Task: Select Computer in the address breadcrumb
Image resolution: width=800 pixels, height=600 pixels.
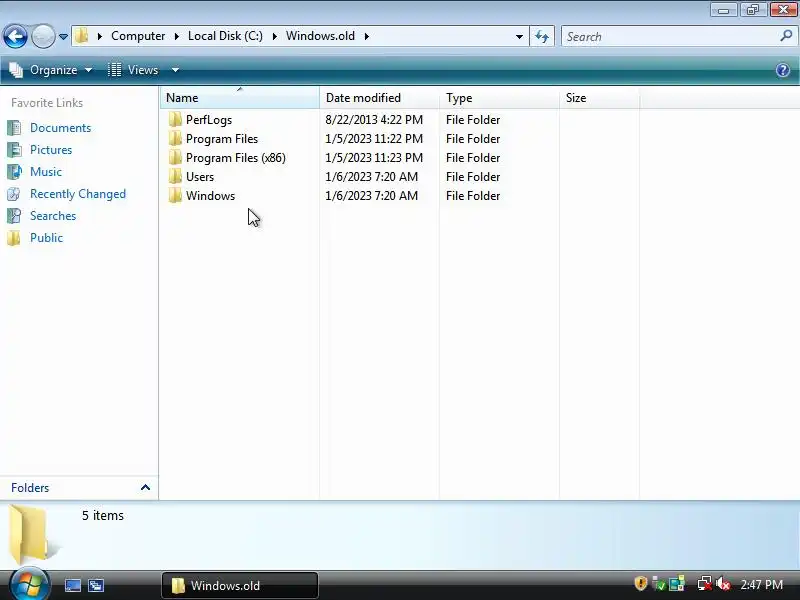Action: tap(138, 36)
